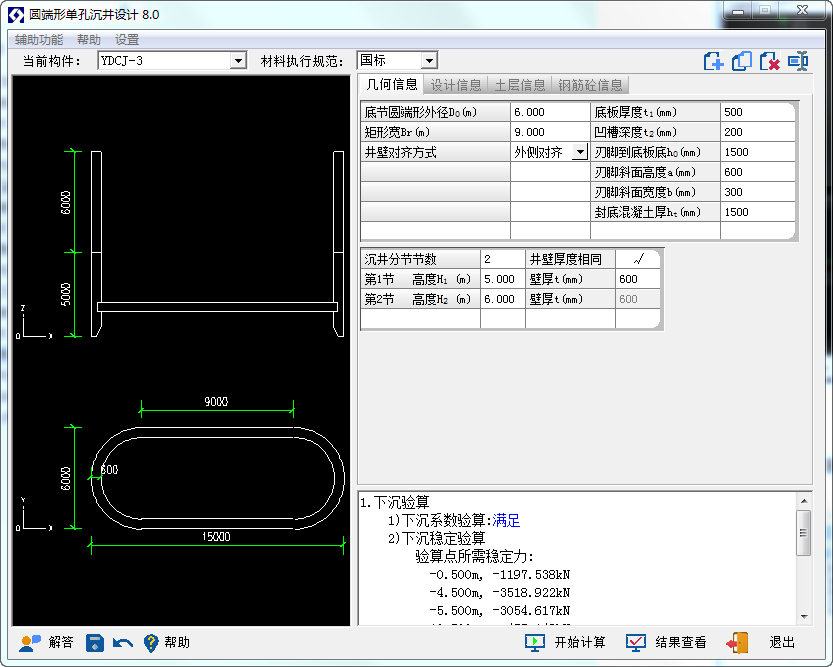Switch to the 设计信息 tab
Screen dimensions: 833x667
point(455,85)
